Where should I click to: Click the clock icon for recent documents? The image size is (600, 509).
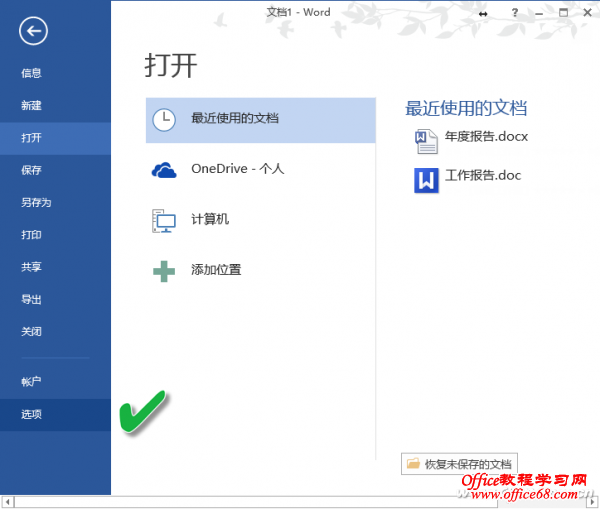164,120
